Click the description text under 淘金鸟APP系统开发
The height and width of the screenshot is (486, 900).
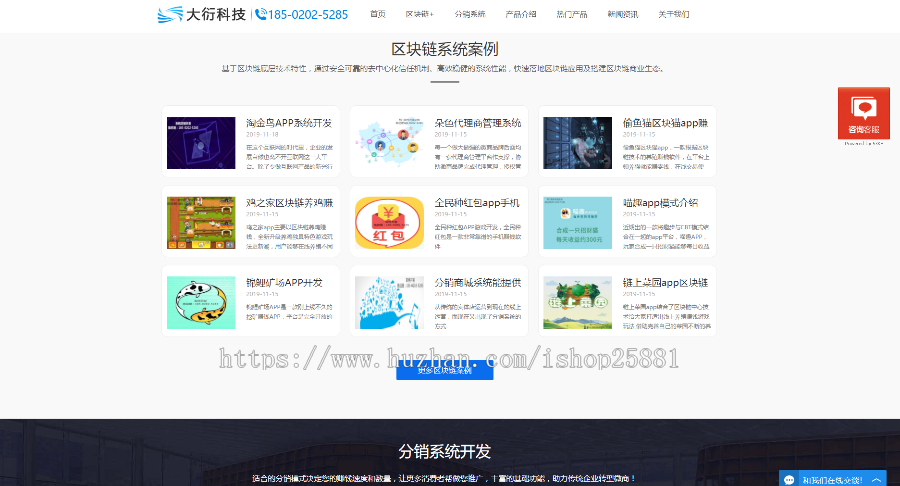point(289,157)
